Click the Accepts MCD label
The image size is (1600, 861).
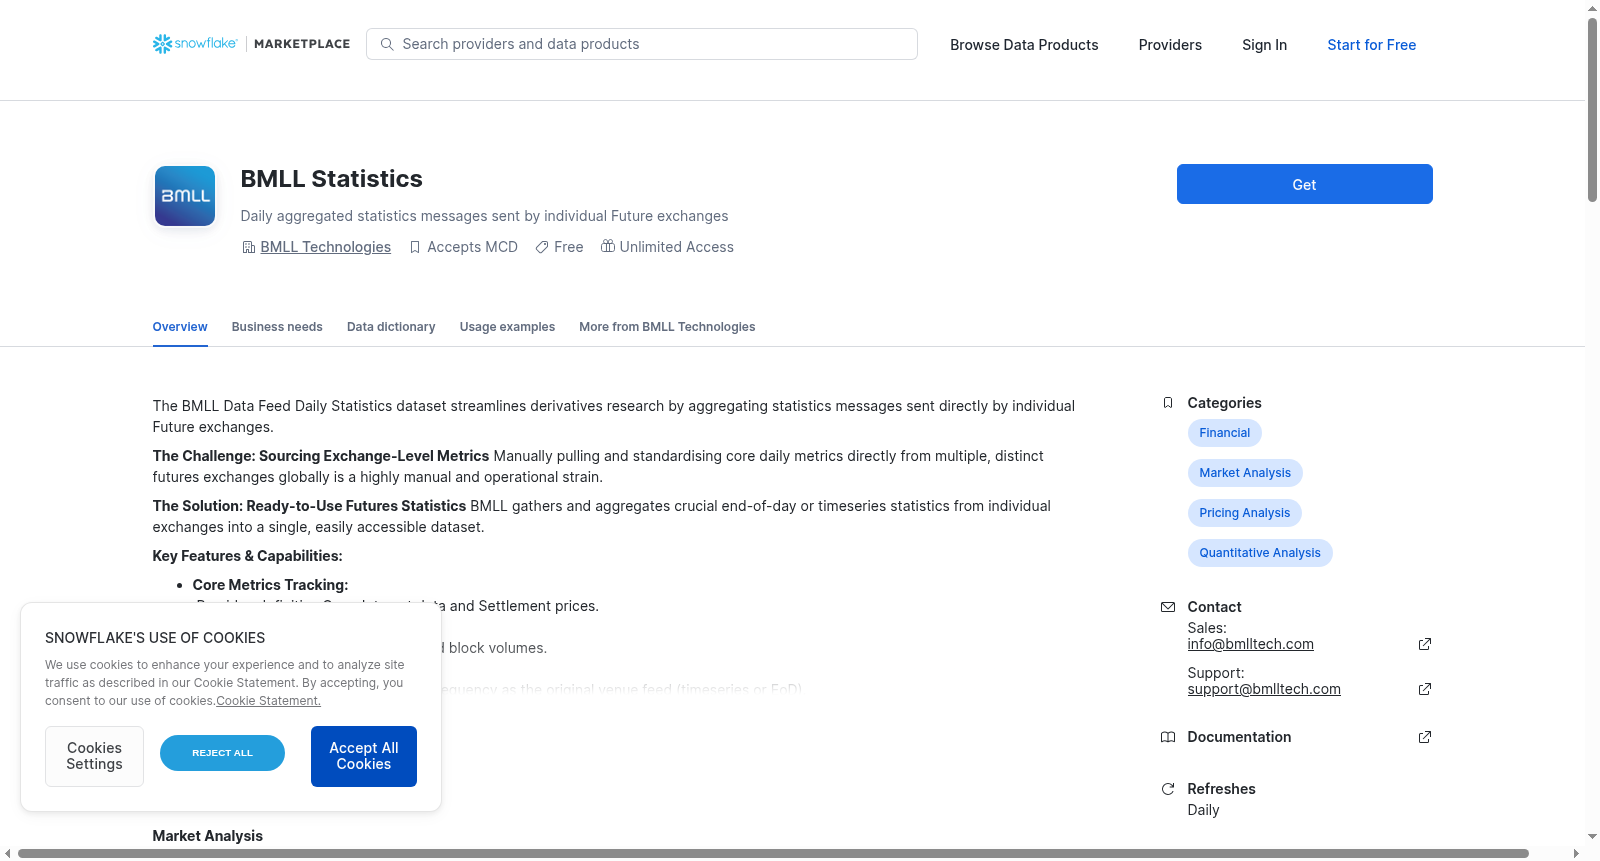(472, 247)
